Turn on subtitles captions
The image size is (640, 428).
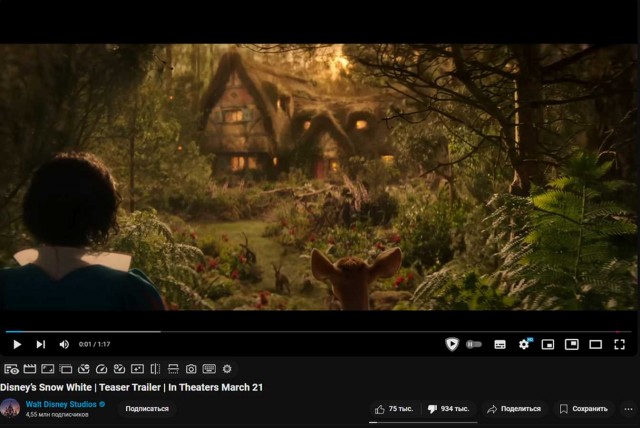[500, 344]
